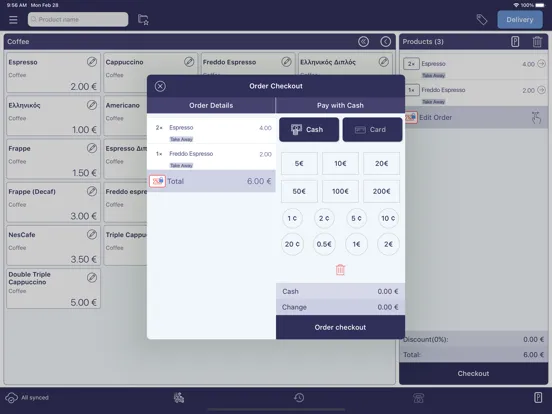This screenshot has height=414, width=552.
Task: Edit the Cappuccino product pencil icon
Action: [189, 62]
